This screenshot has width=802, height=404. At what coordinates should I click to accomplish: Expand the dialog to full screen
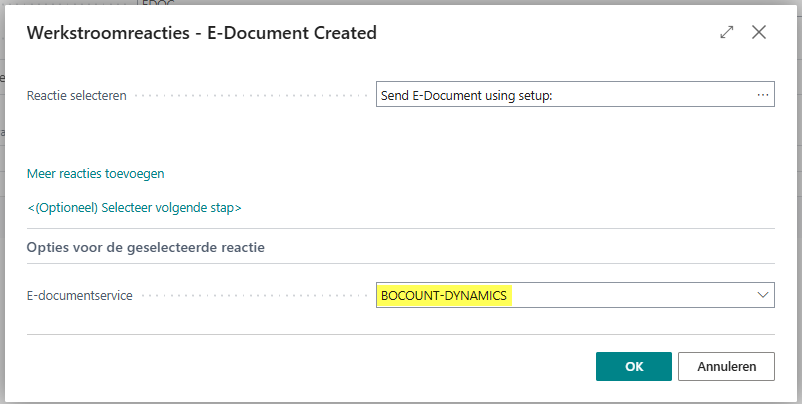click(727, 32)
